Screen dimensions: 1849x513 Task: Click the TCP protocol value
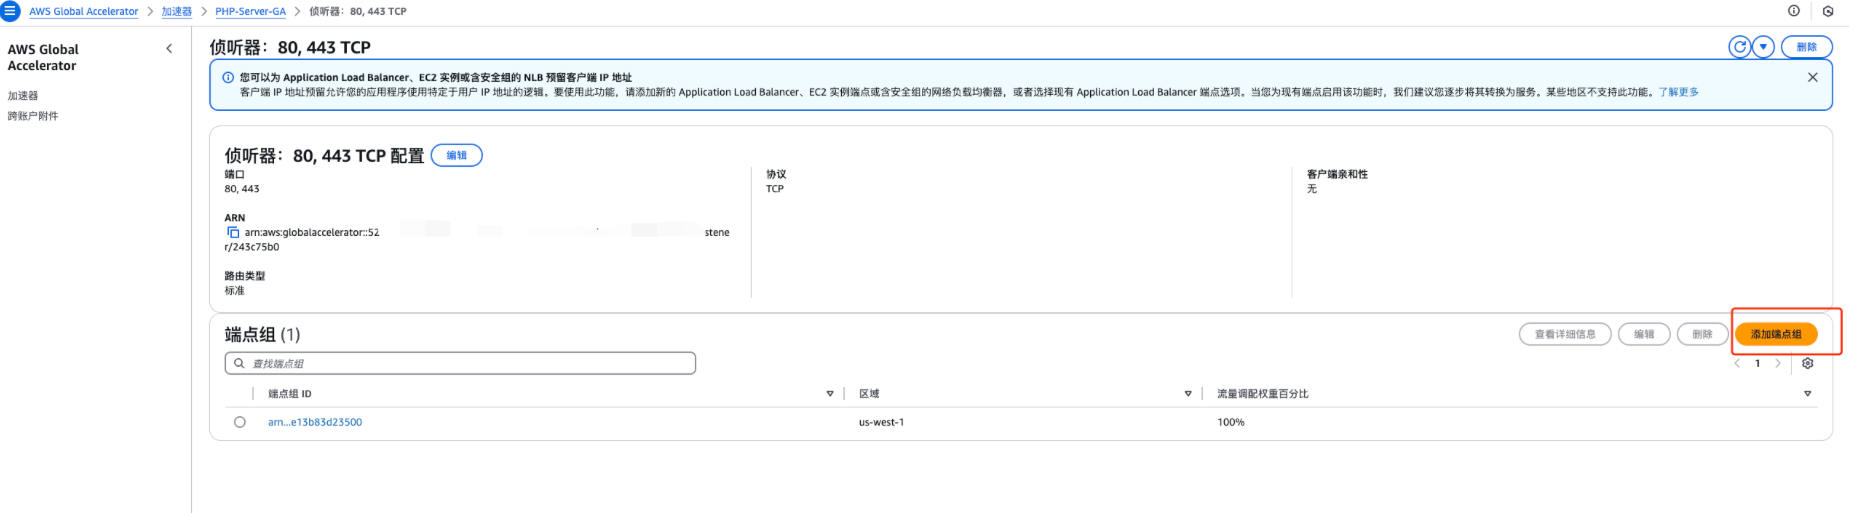point(775,188)
